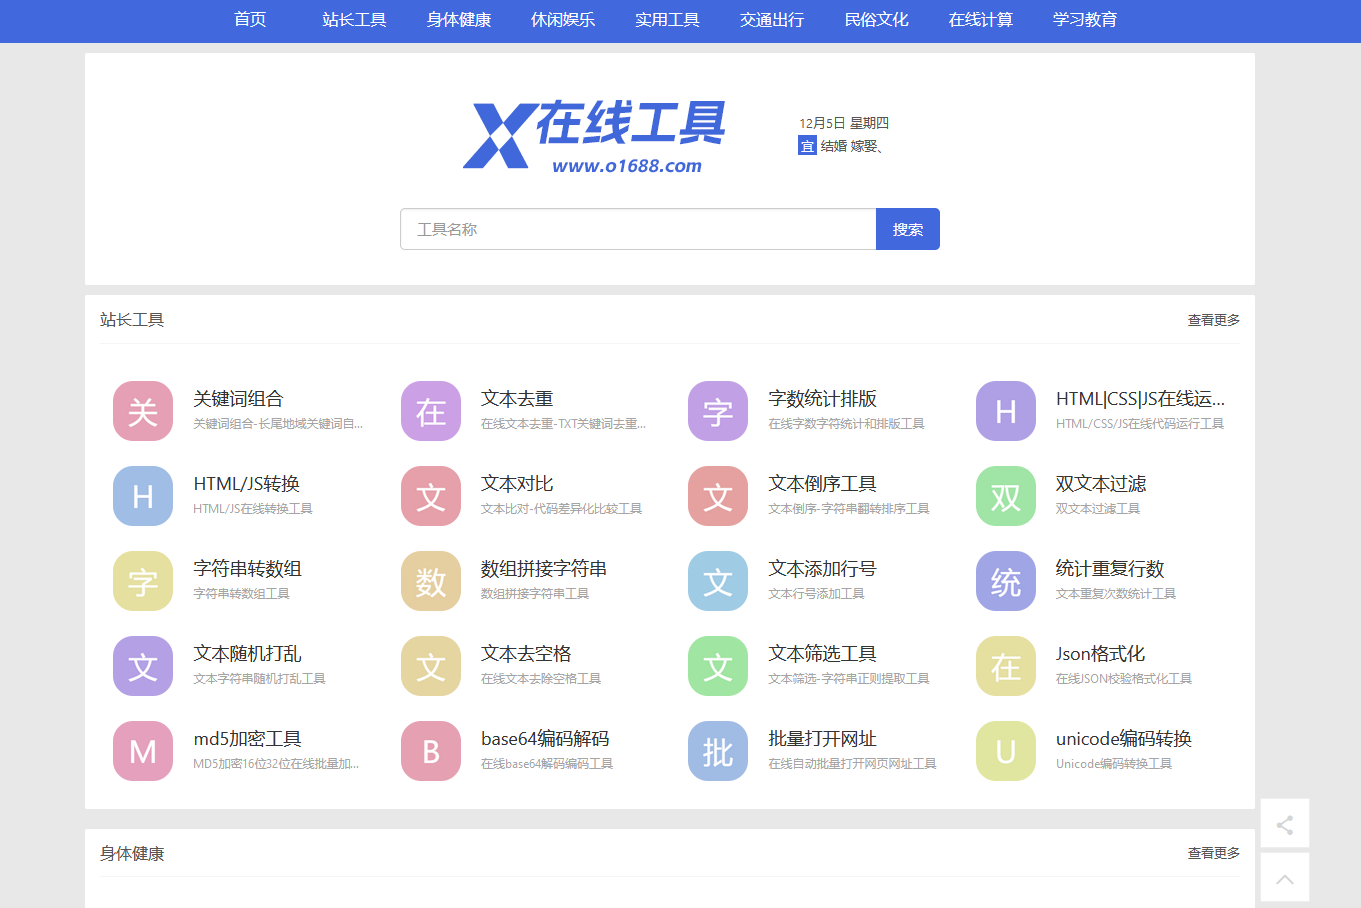Click the blue 搜索 button
The width and height of the screenshot is (1361, 908).
tap(908, 229)
